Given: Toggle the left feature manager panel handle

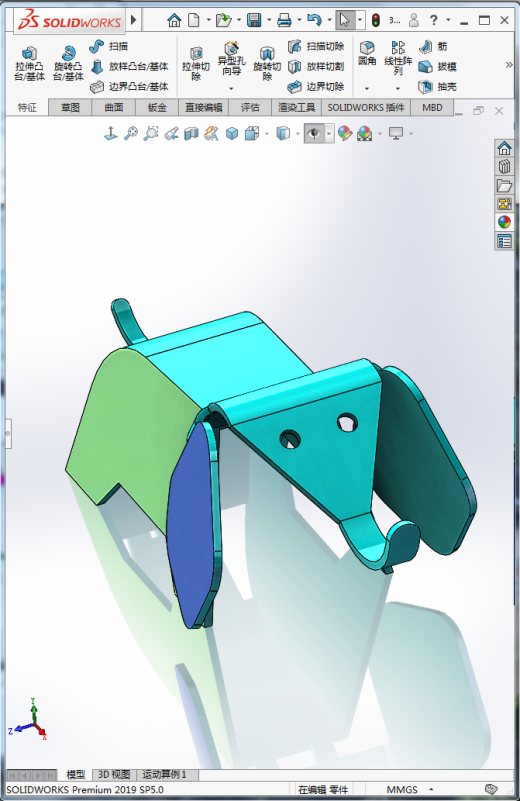Looking at the screenshot, I should coord(8,434).
